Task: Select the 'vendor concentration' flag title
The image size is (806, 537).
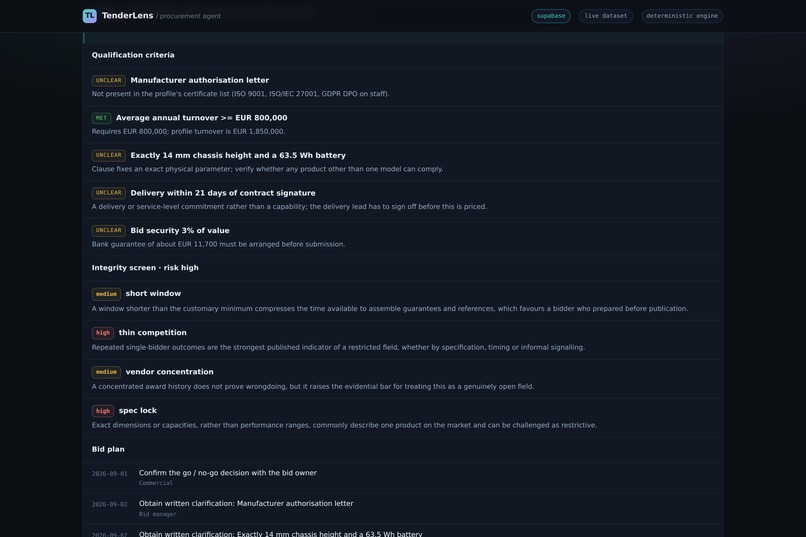Action: pos(170,372)
